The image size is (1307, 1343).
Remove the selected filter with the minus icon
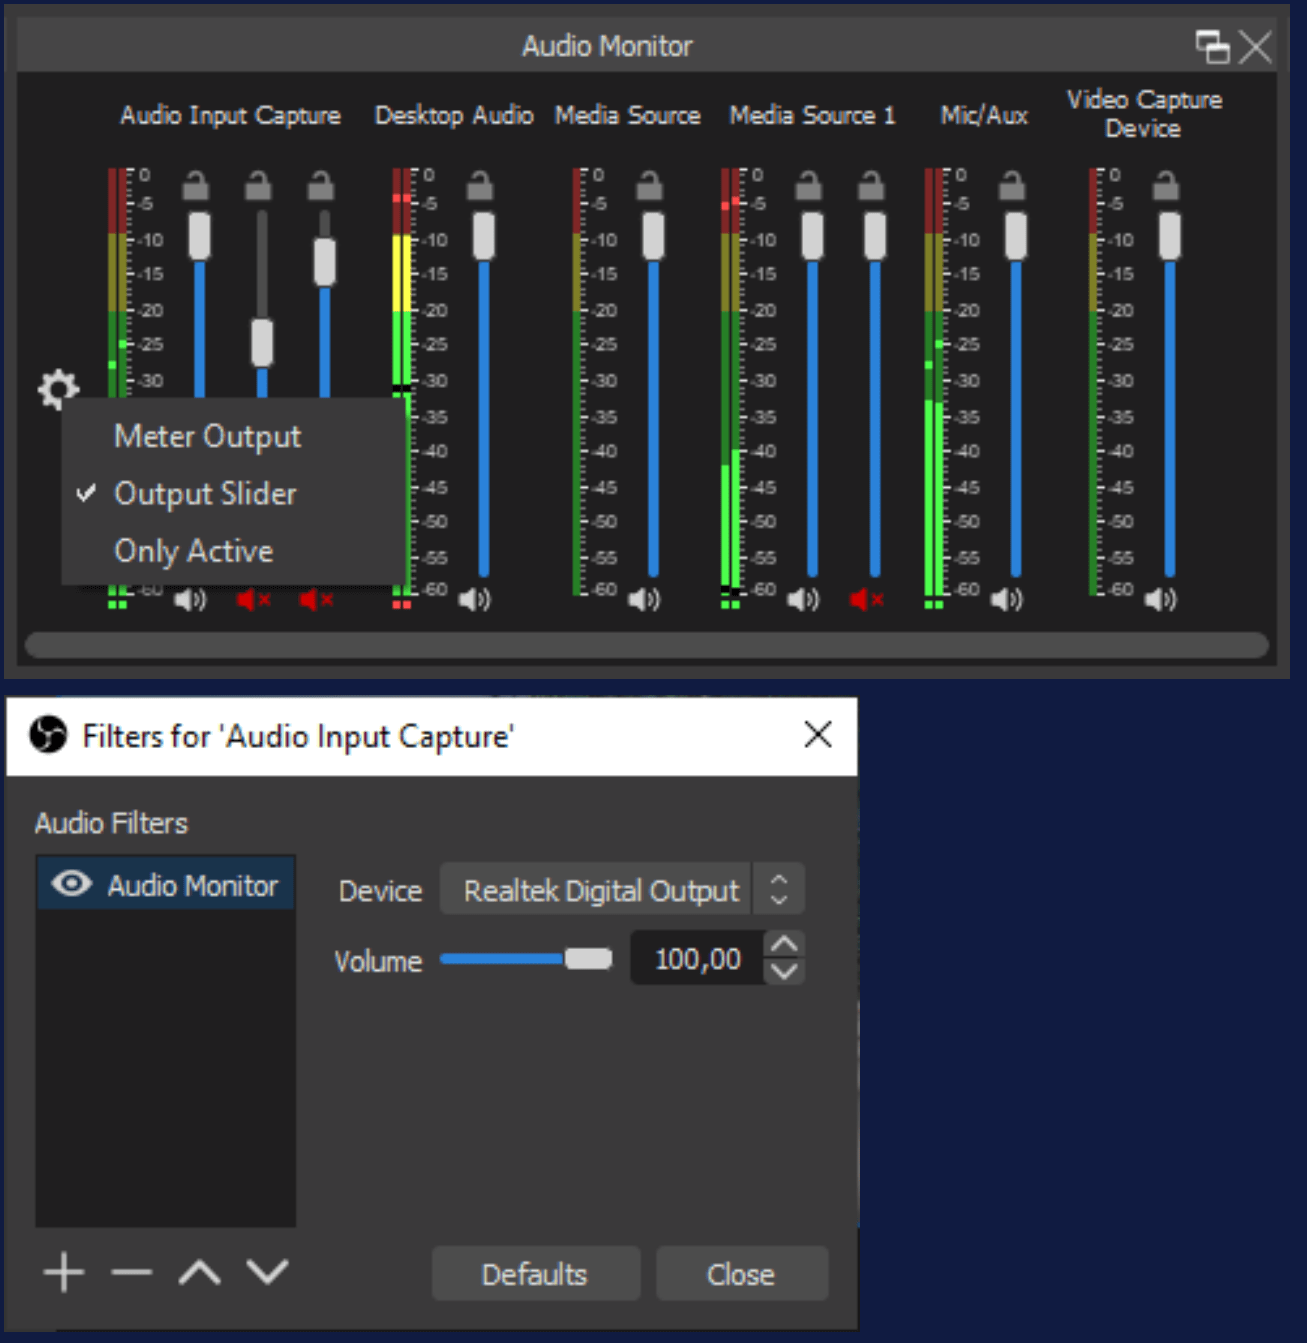(x=131, y=1272)
